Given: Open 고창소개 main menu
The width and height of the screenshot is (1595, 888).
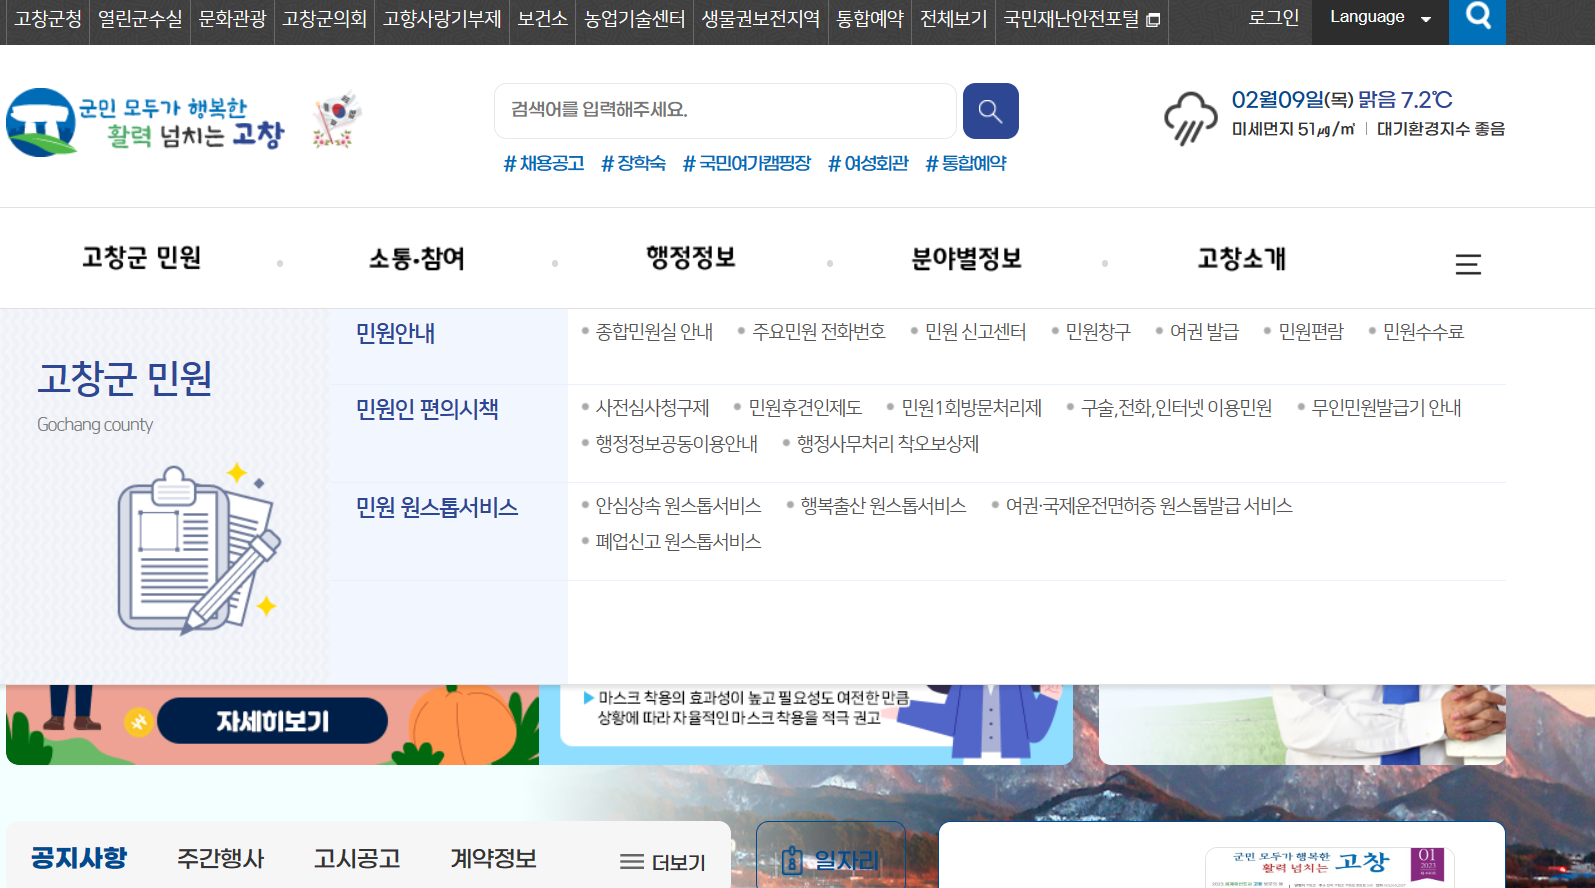Looking at the screenshot, I should 1241,259.
